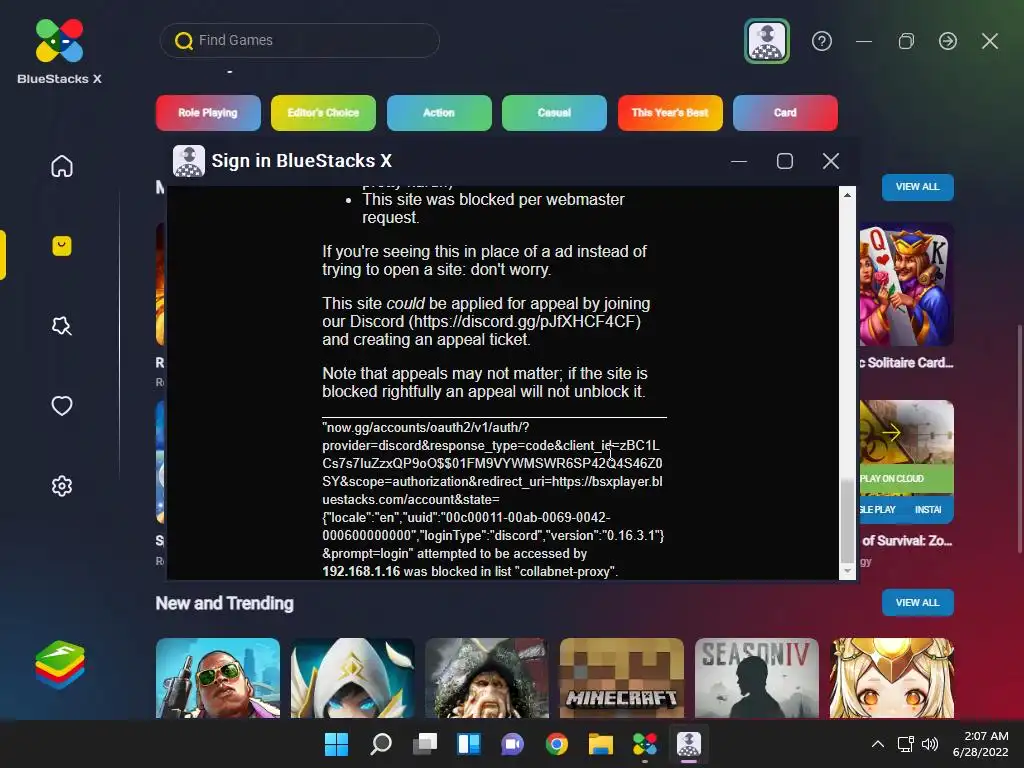
Task: Click the 192.168.1.16 IP address text
Action: coord(361,571)
